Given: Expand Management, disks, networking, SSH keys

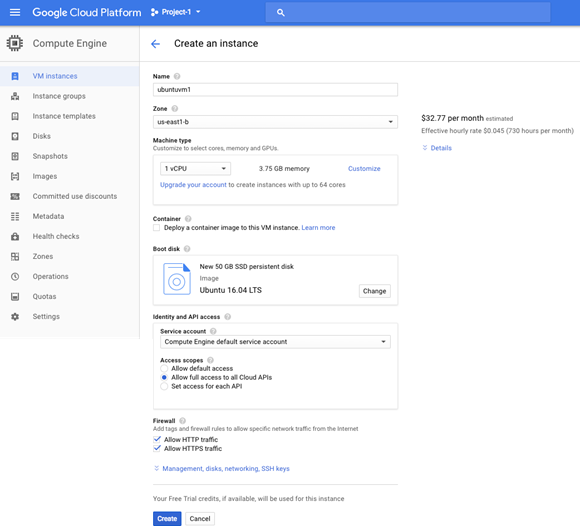Looking at the screenshot, I should [221, 469].
